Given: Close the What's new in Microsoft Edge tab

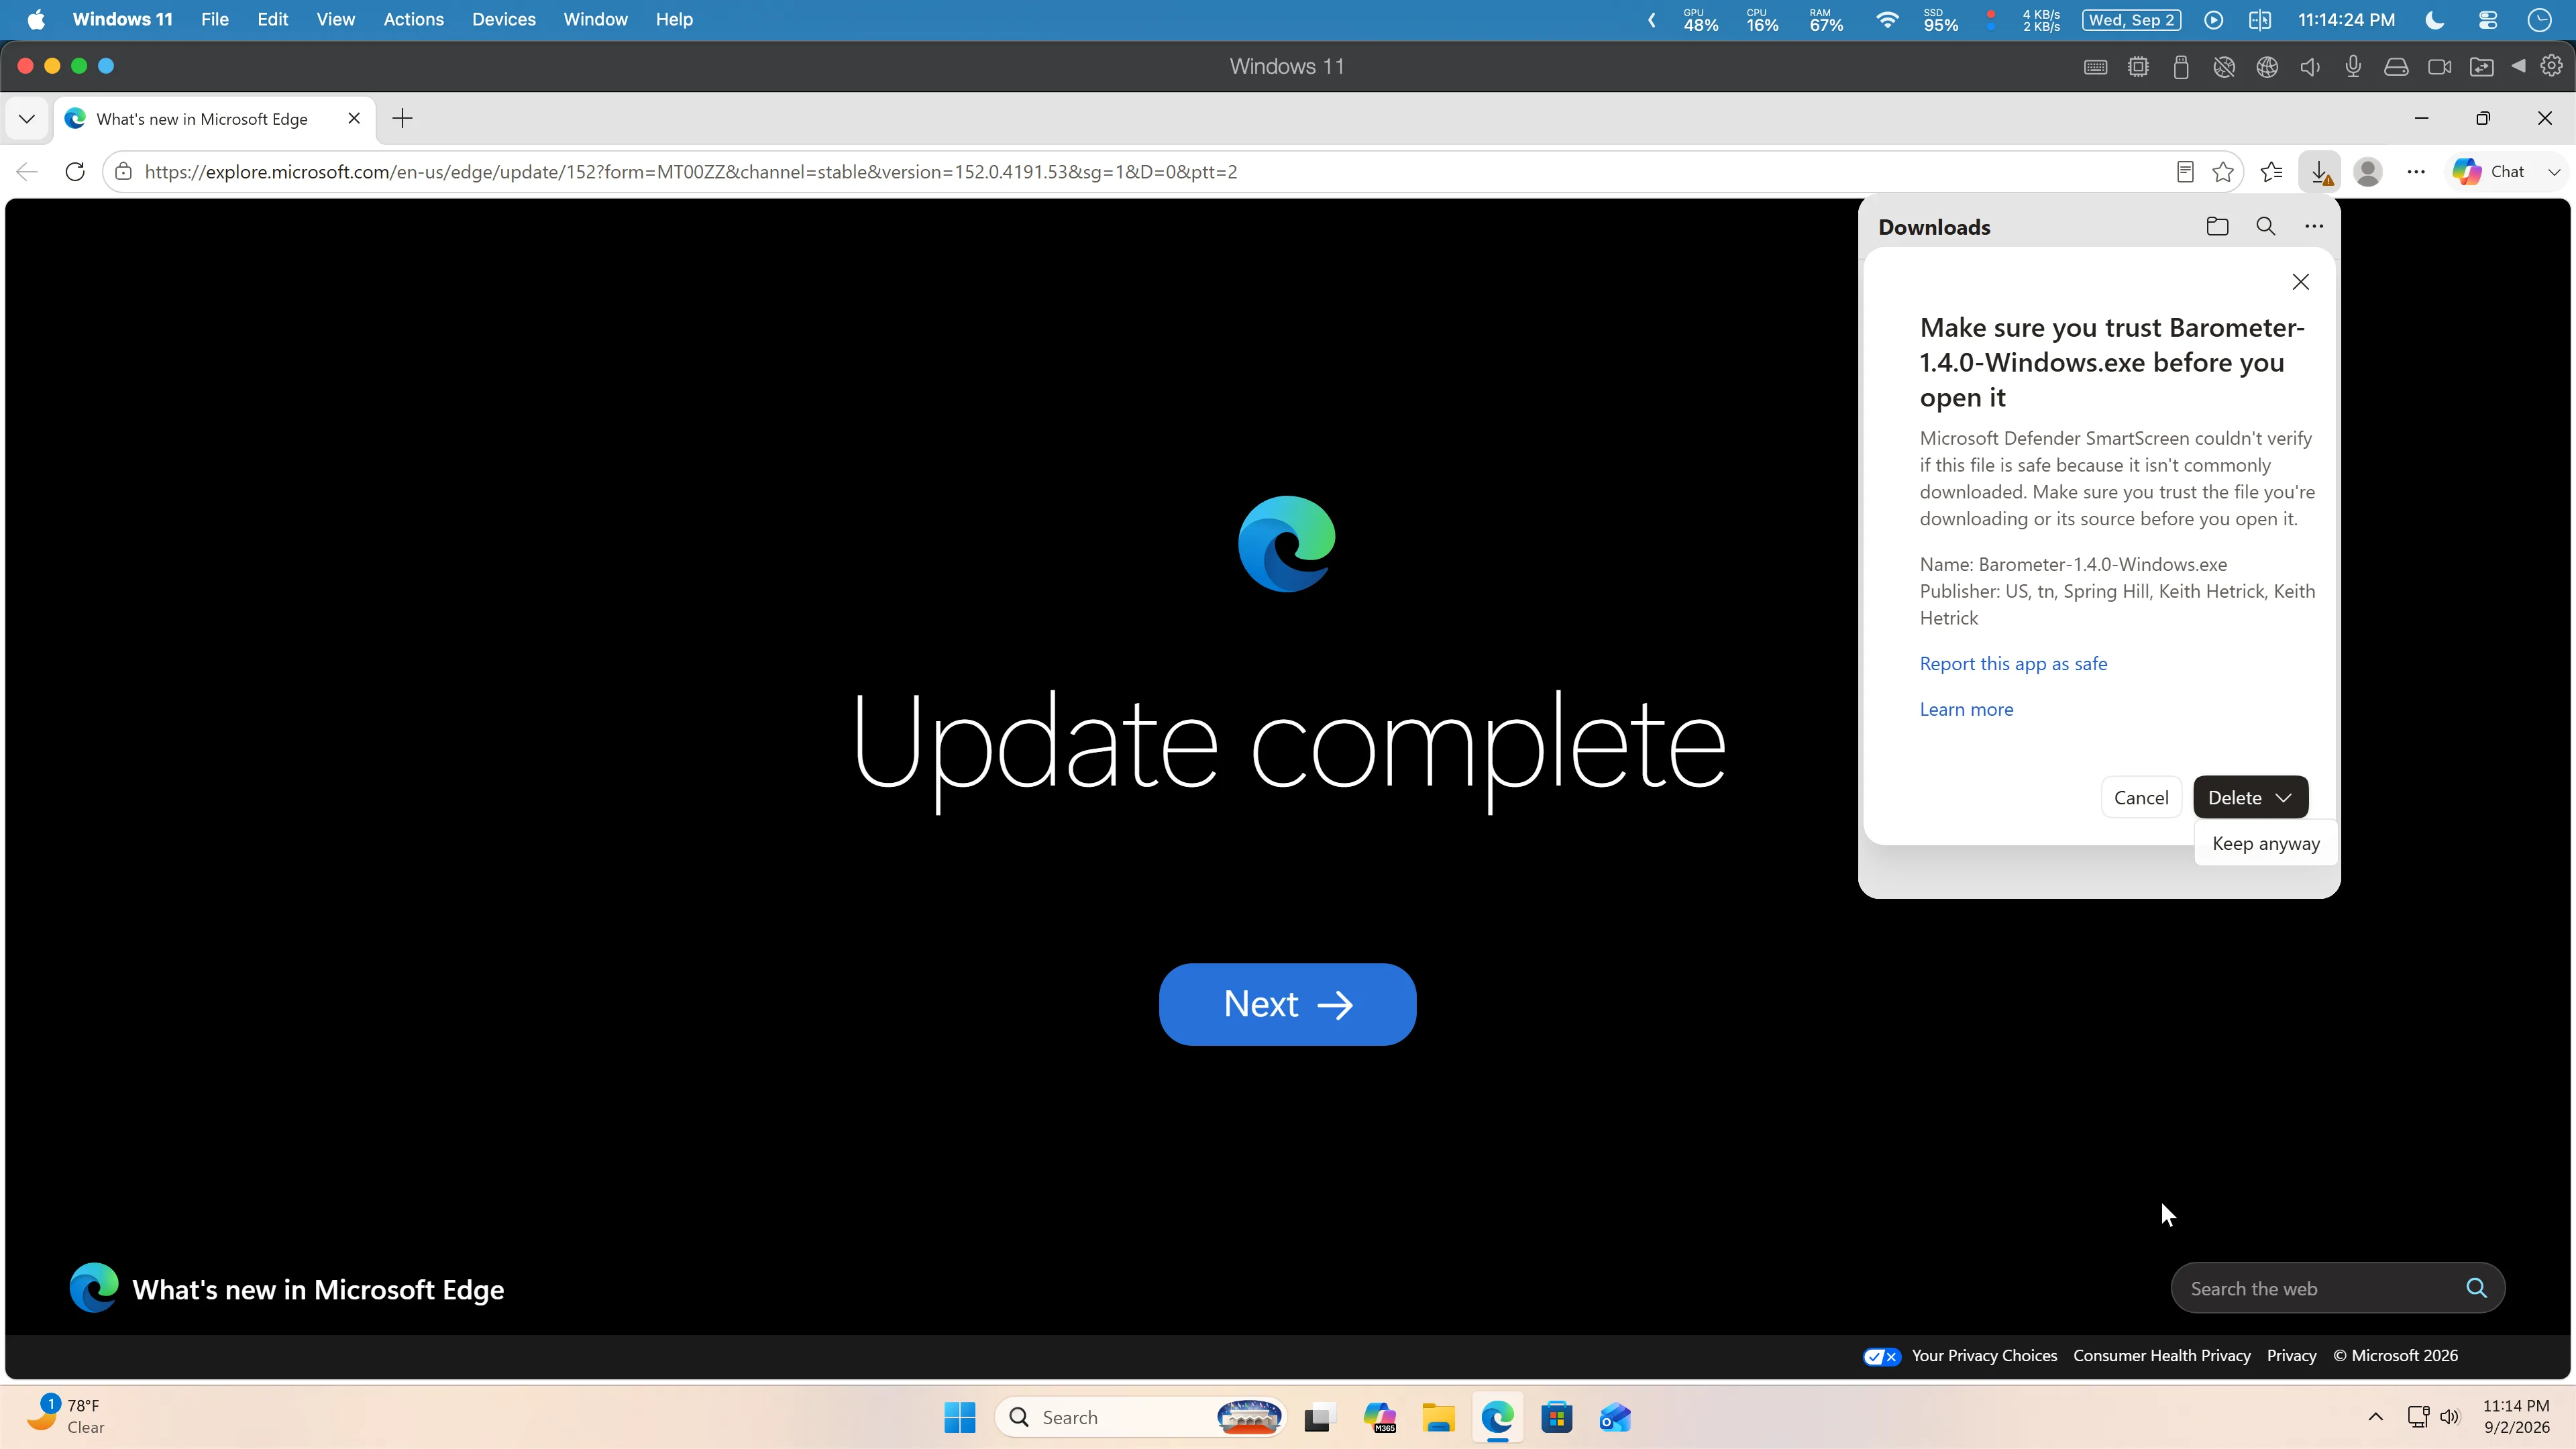Looking at the screenshot, I should [x=354, y=118].
